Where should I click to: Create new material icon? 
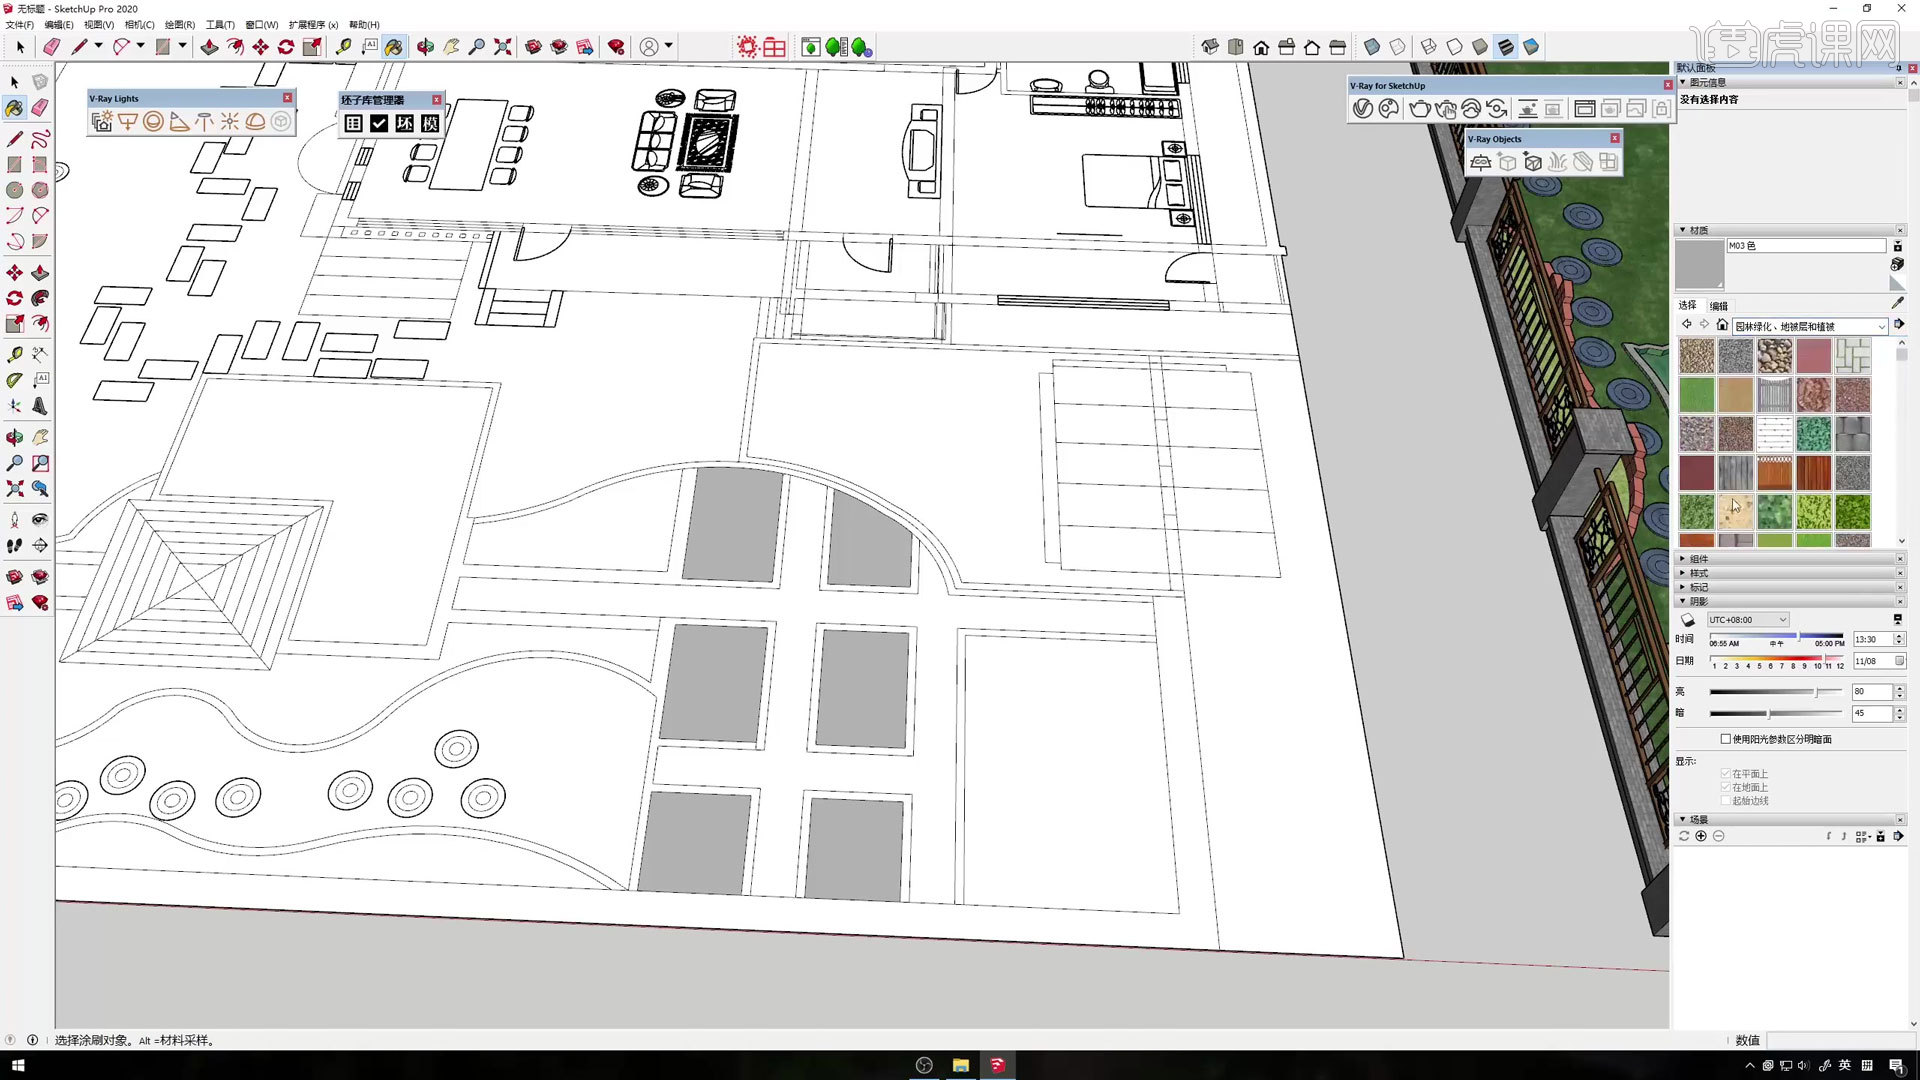(x=1897, y=264)
